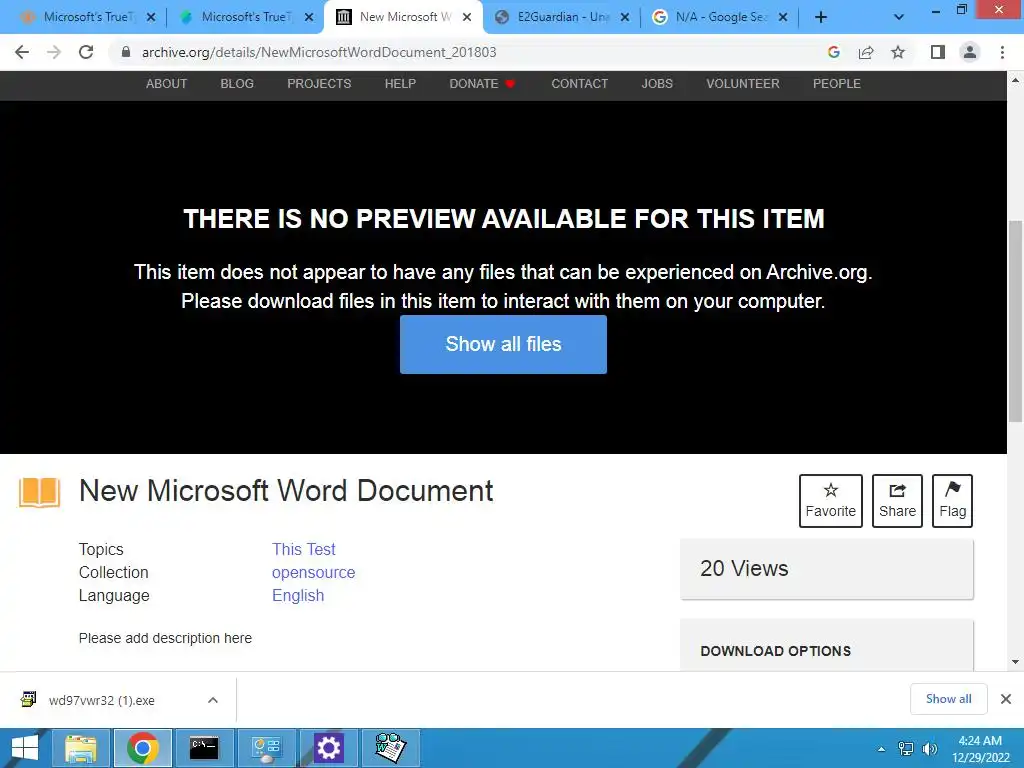Close the downloads bar

click(x=1006, y=699)
